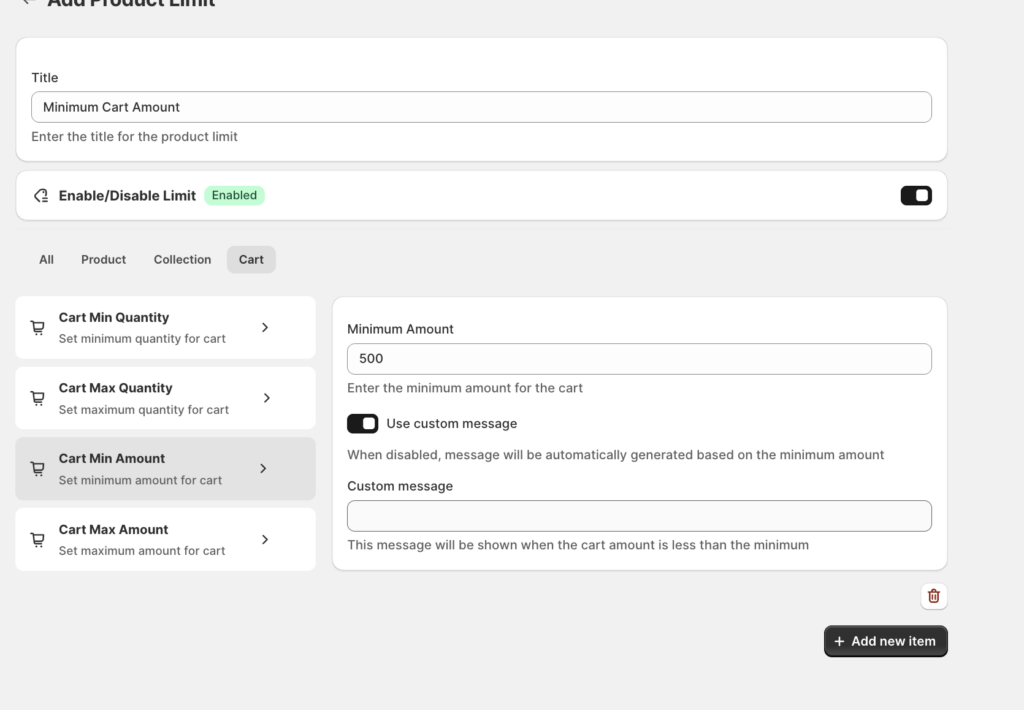Click into the Minimum Amount field
The image size is (1024, 710).
pos(639,359)
